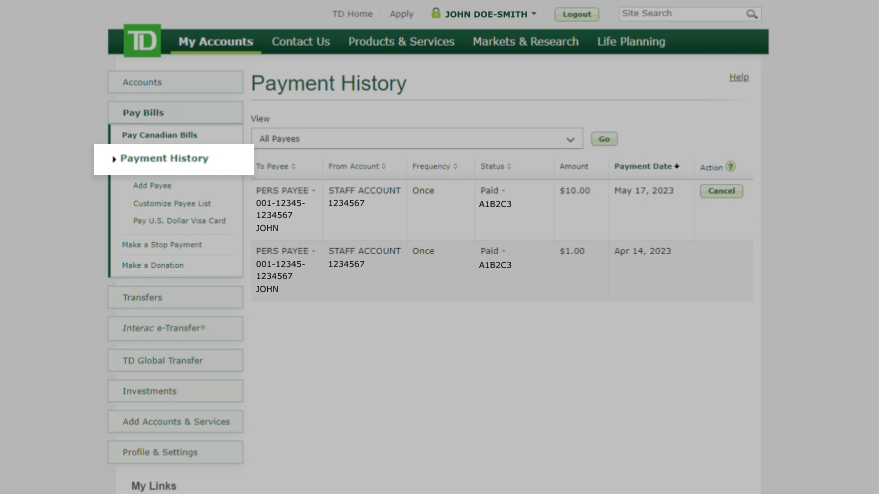Expand the Transfers sidebar section
The image size is (879, 494).
click(x=175, y=297)
